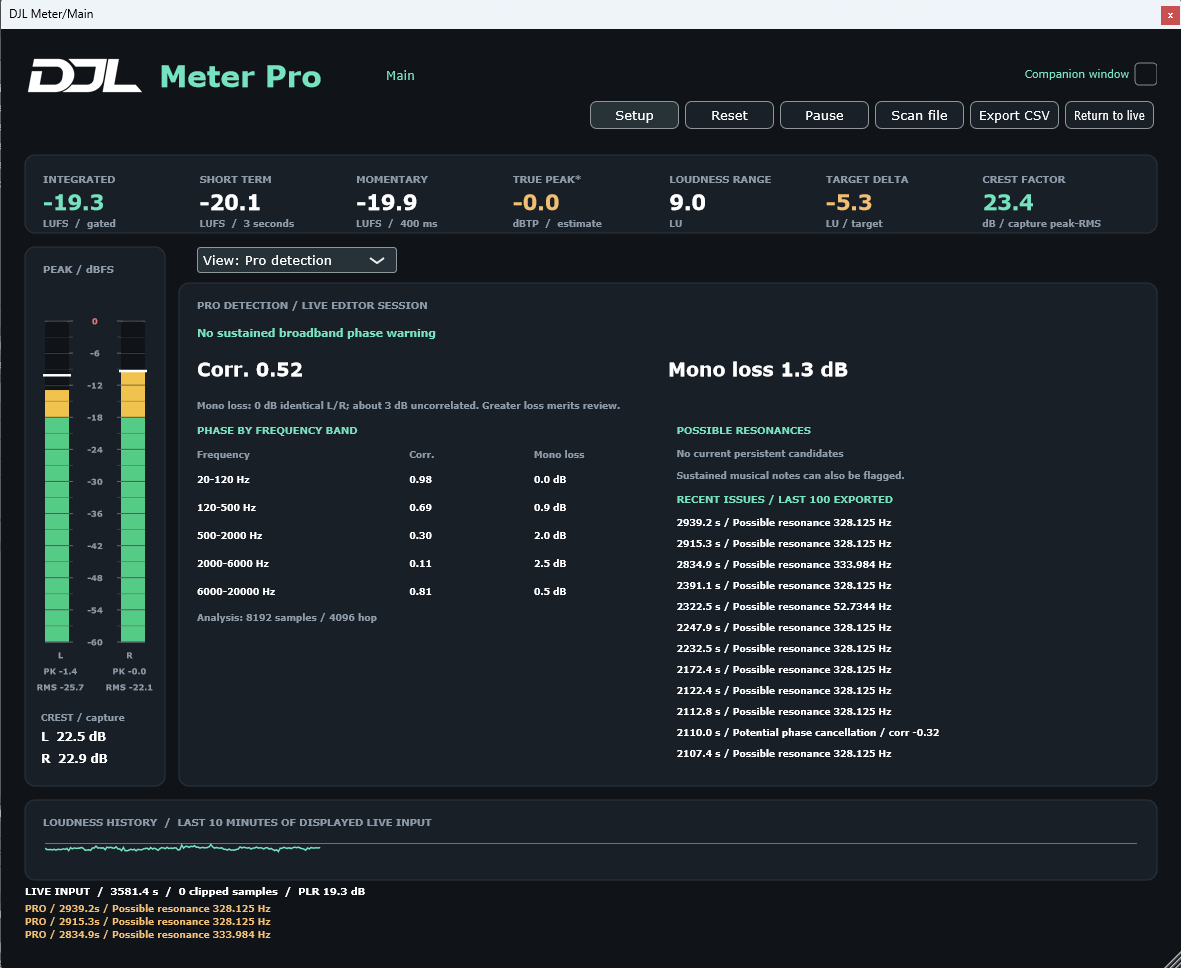Image resolution: width=1181 pixels, height=968 pixels.
Task: Select the 20-120 Hz band row
Action: (x=382, y=479)
